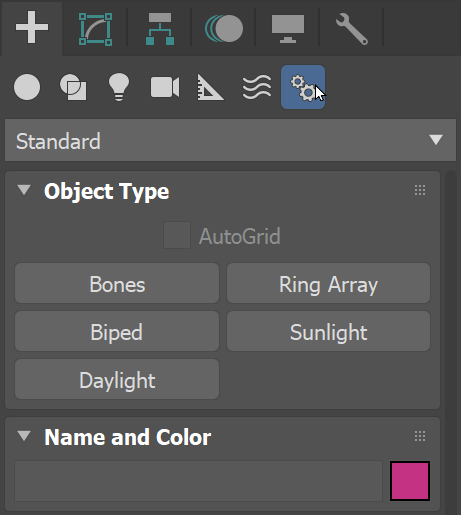This screenshot has width=461, height=515.
Task: Select the Space Warps wave icon
Action: pyautogui.click(x=257, y=87)
